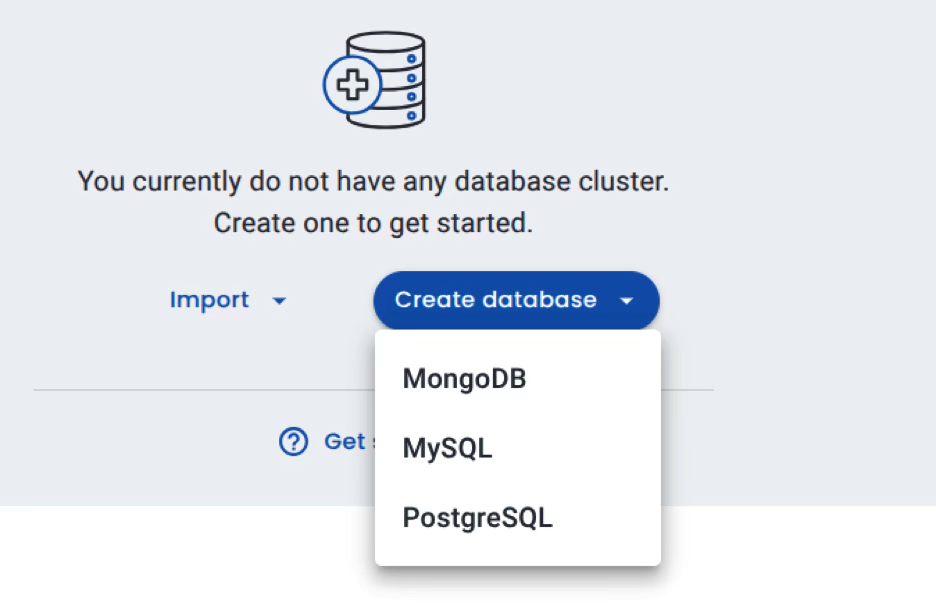Choose MySQL as the database type

point(447,448)
